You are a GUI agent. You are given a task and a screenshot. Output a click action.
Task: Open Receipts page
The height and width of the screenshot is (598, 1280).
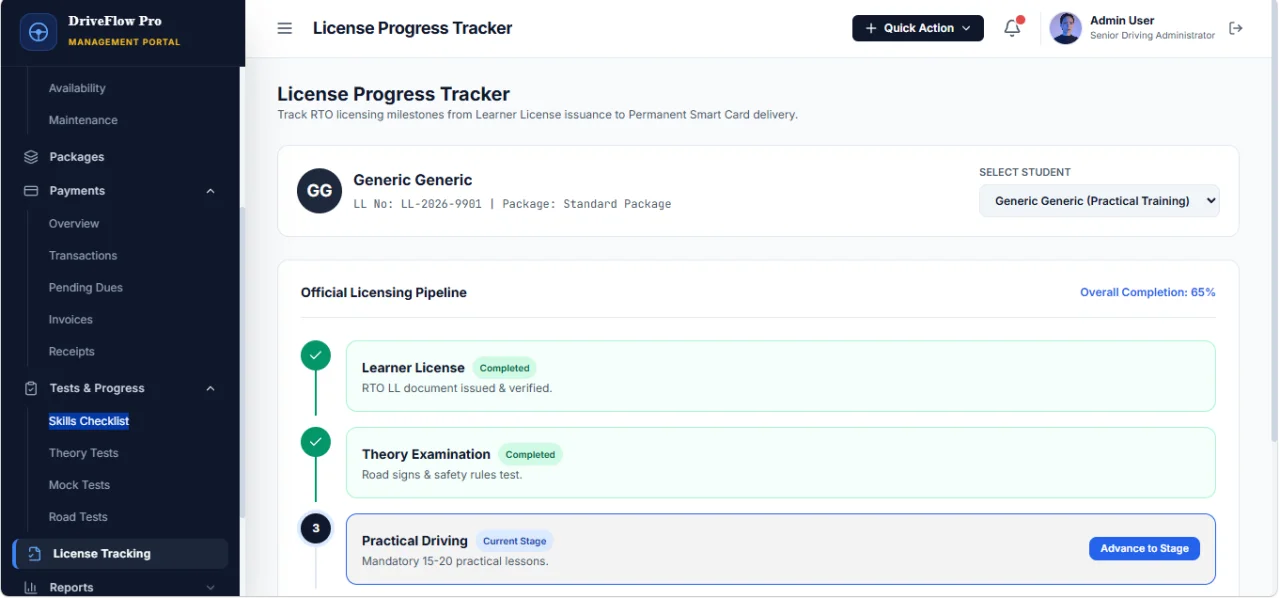coord(72,352)
